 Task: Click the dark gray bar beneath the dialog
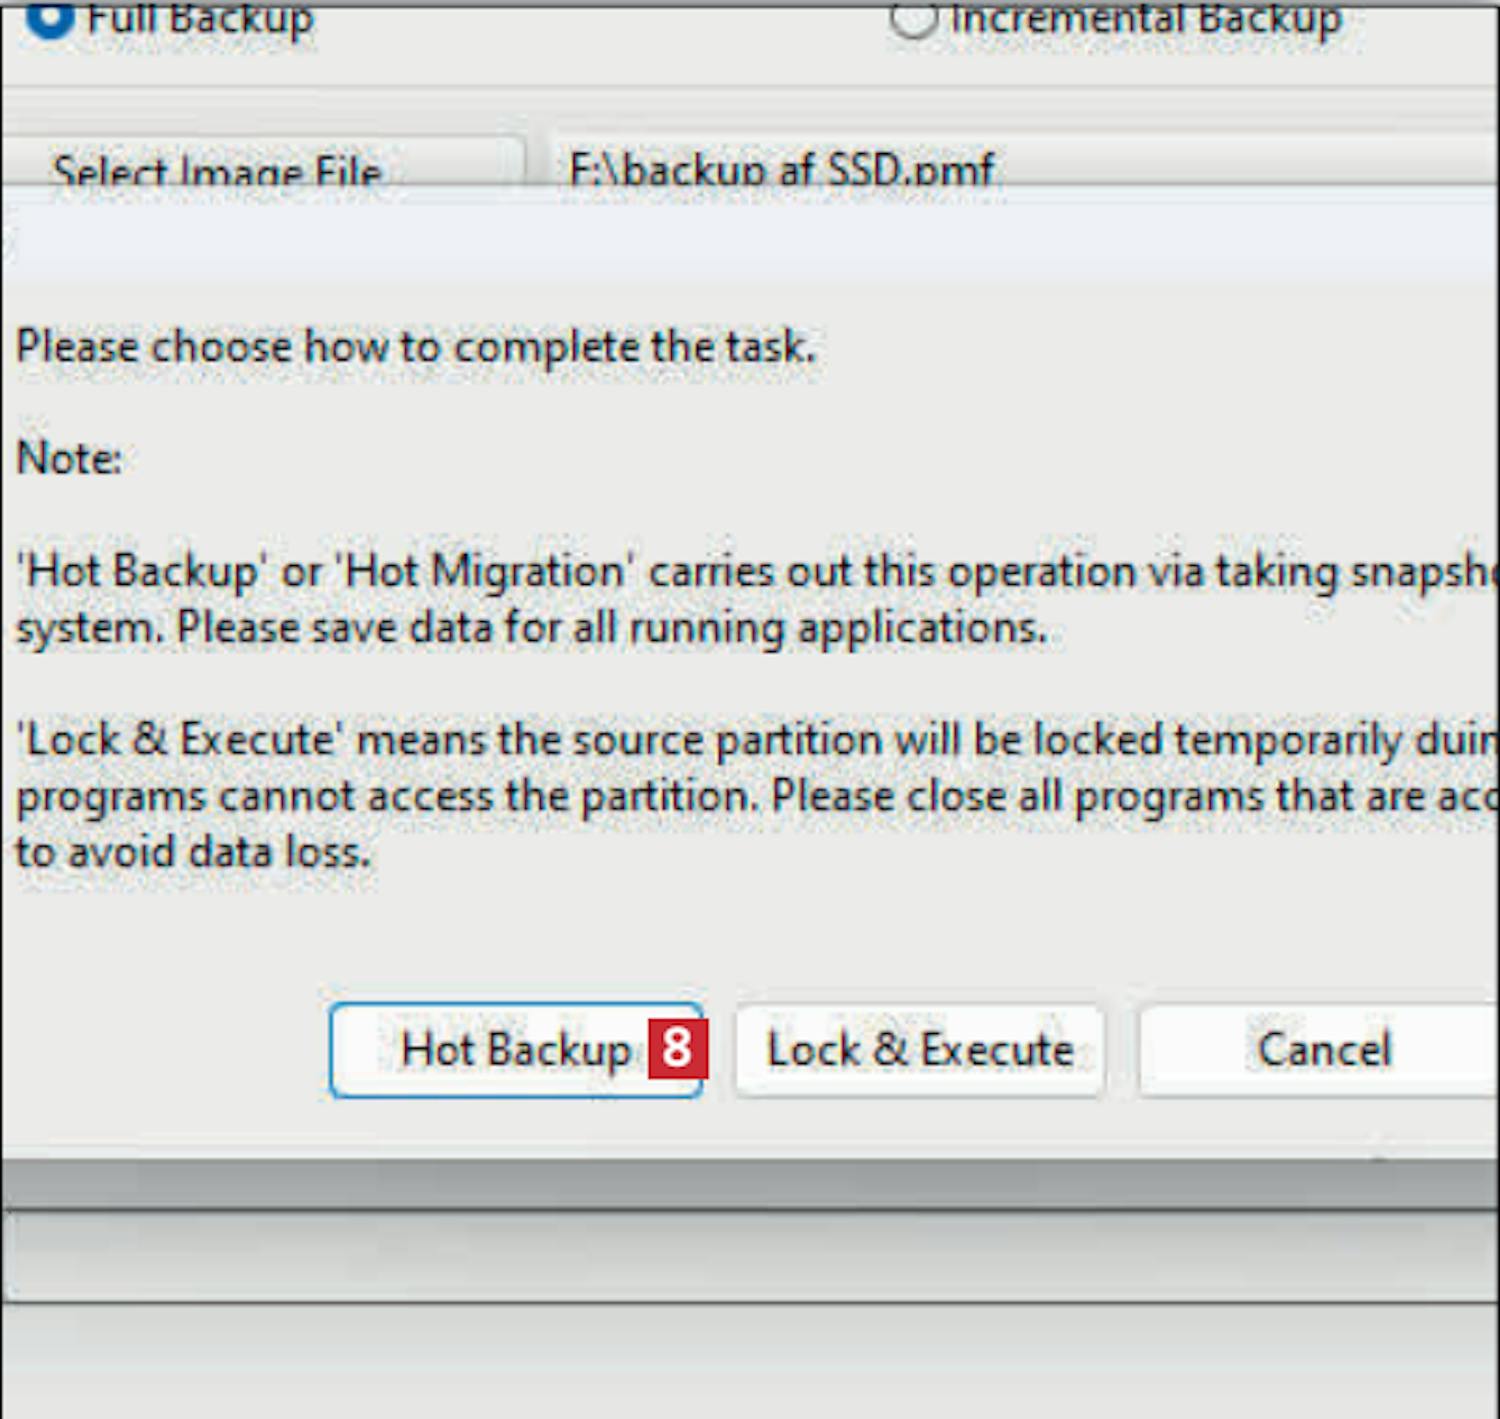(x=750, y=1185)
